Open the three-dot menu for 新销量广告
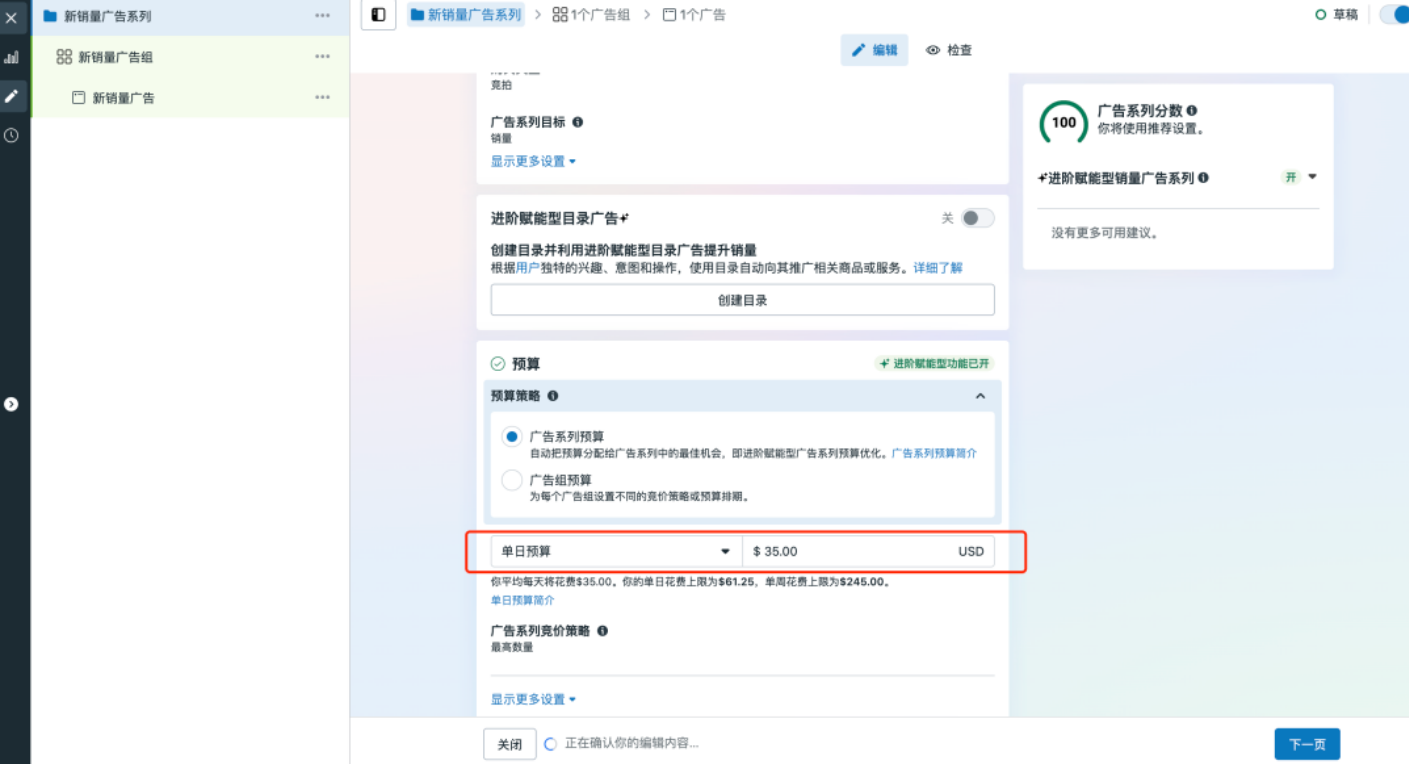Screen dimensions: 1409x764 pyautogui.click(x=322, y=97)
